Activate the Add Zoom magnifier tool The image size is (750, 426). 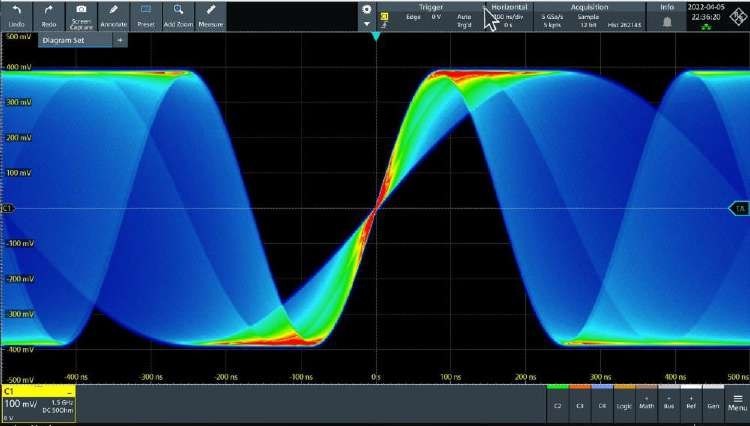click(x=178, y=14)
